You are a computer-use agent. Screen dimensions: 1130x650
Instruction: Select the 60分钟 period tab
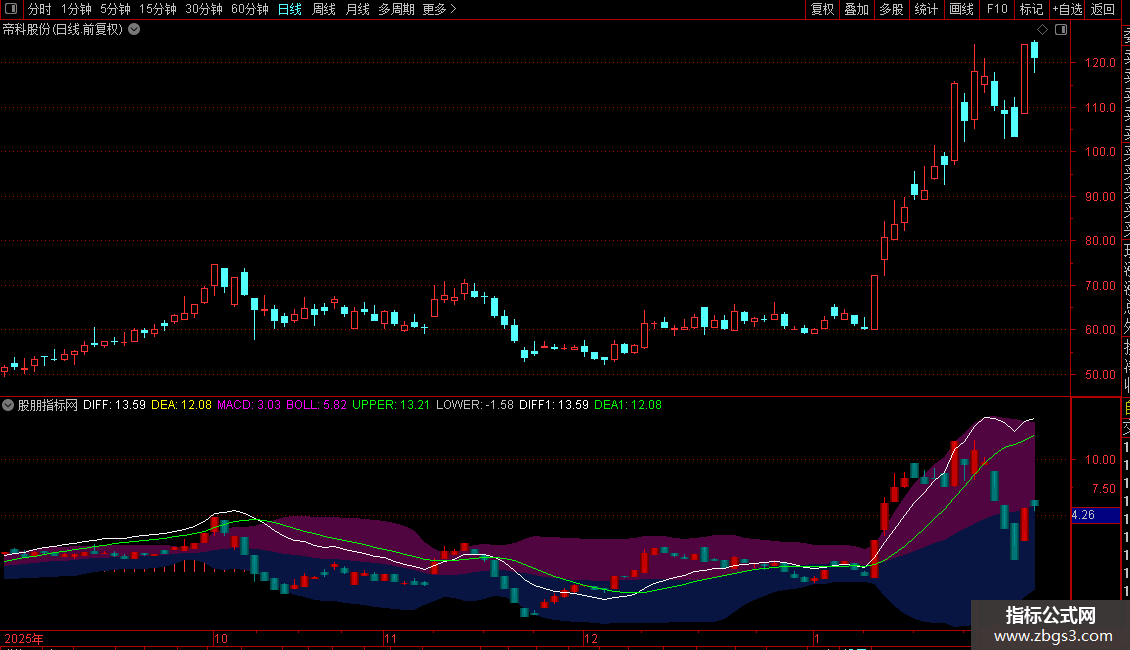click(x=250, y=9)
